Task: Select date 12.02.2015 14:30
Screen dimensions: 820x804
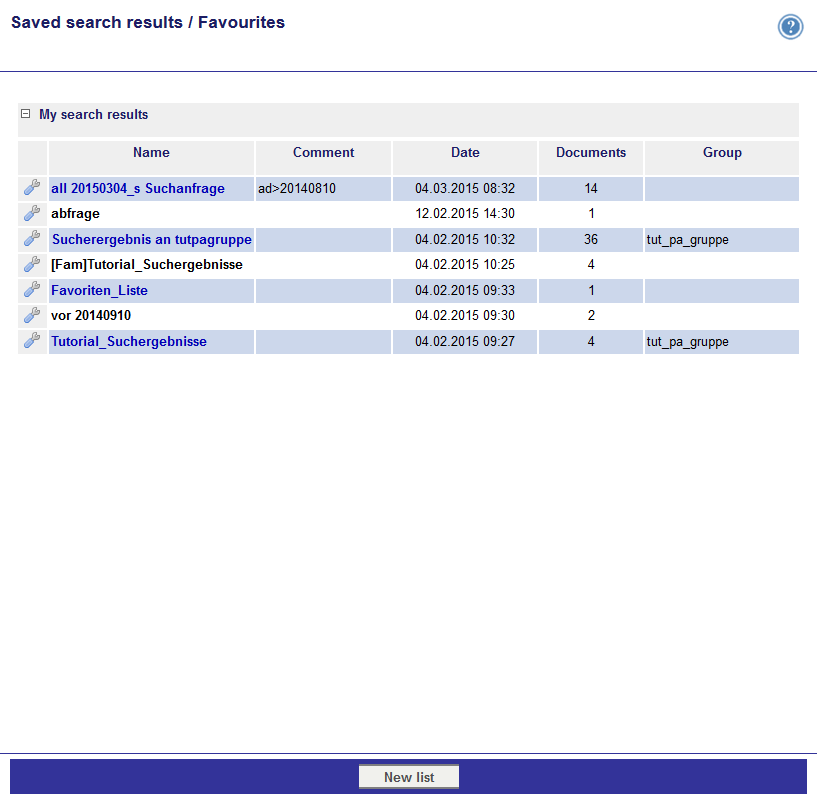Action: pos(465,213)
